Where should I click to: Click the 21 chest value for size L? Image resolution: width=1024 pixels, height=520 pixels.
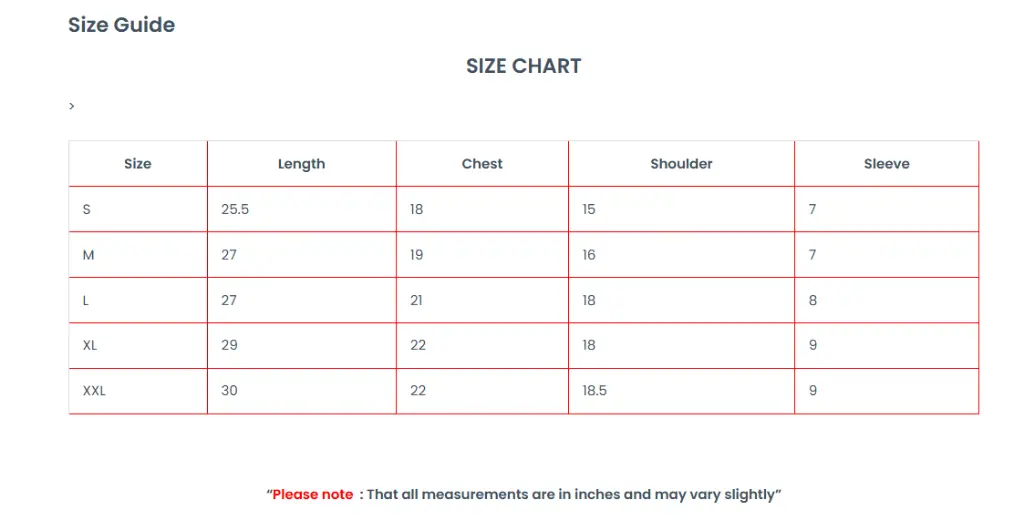(x=416, y=301)
